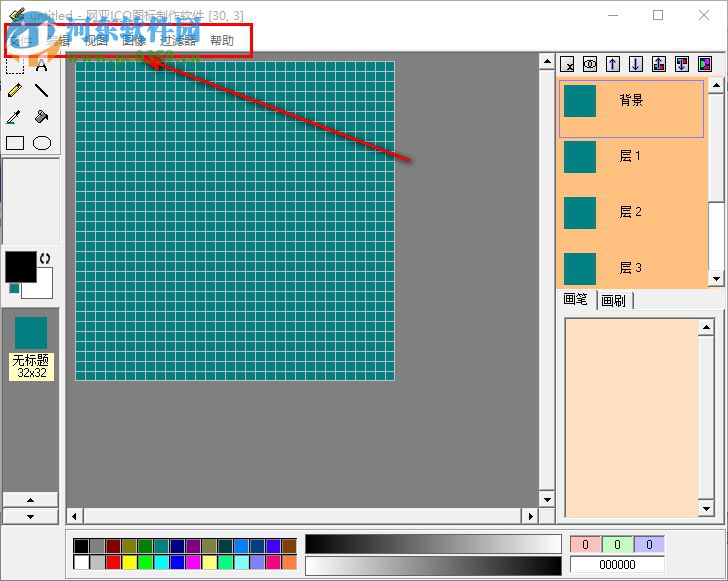This screenshot has width=728, height=581.
Task: Pick the red palette swatch
Action: click(113, 562)
